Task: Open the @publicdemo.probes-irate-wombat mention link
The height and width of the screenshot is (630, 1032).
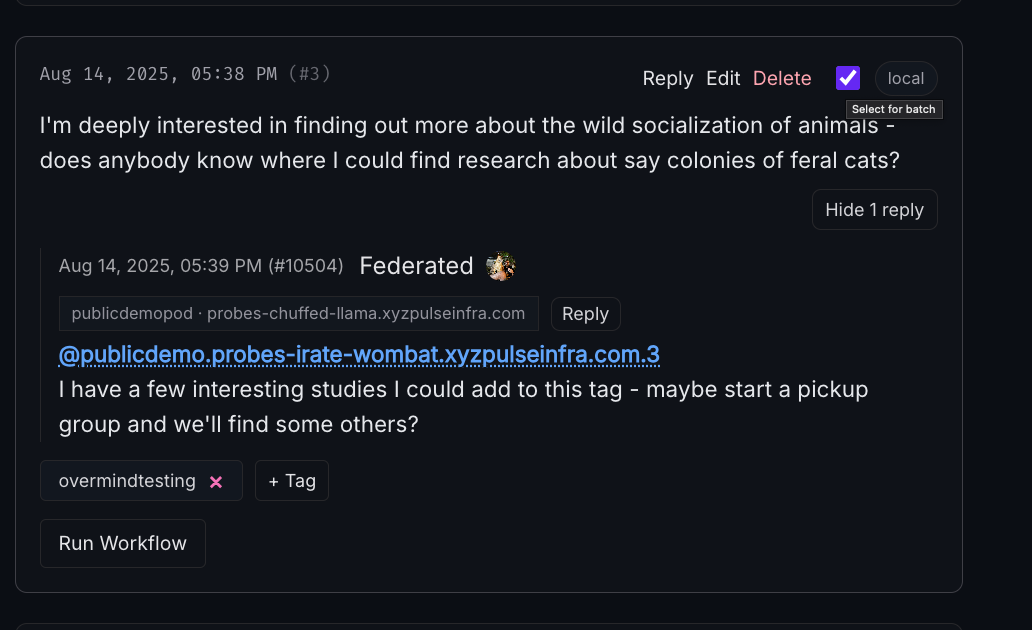Action: pos(359,355)
